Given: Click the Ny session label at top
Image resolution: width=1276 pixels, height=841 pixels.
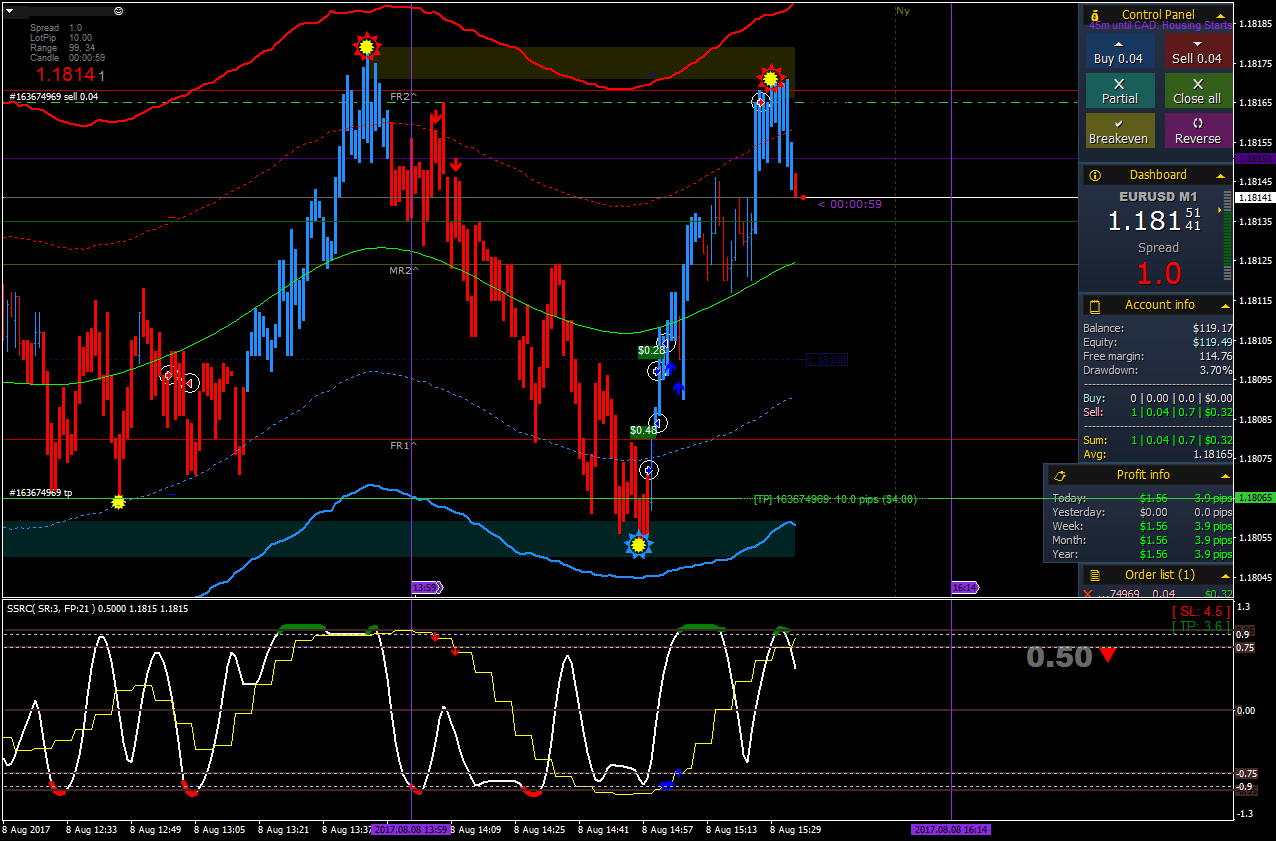Looking at the screenshot, I should [903, 10].
